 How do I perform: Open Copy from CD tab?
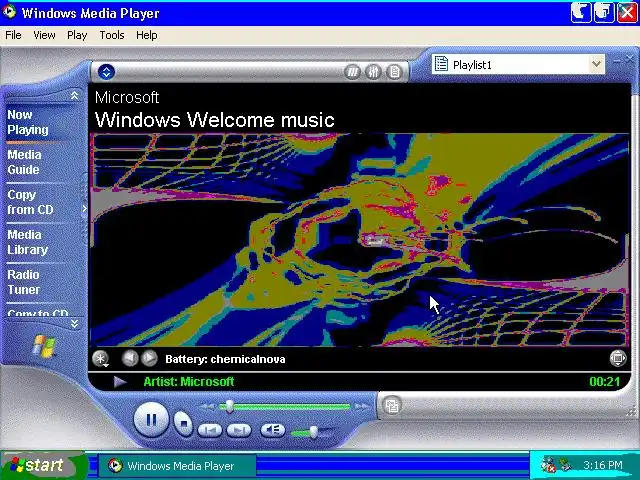(x=30, y=202)
